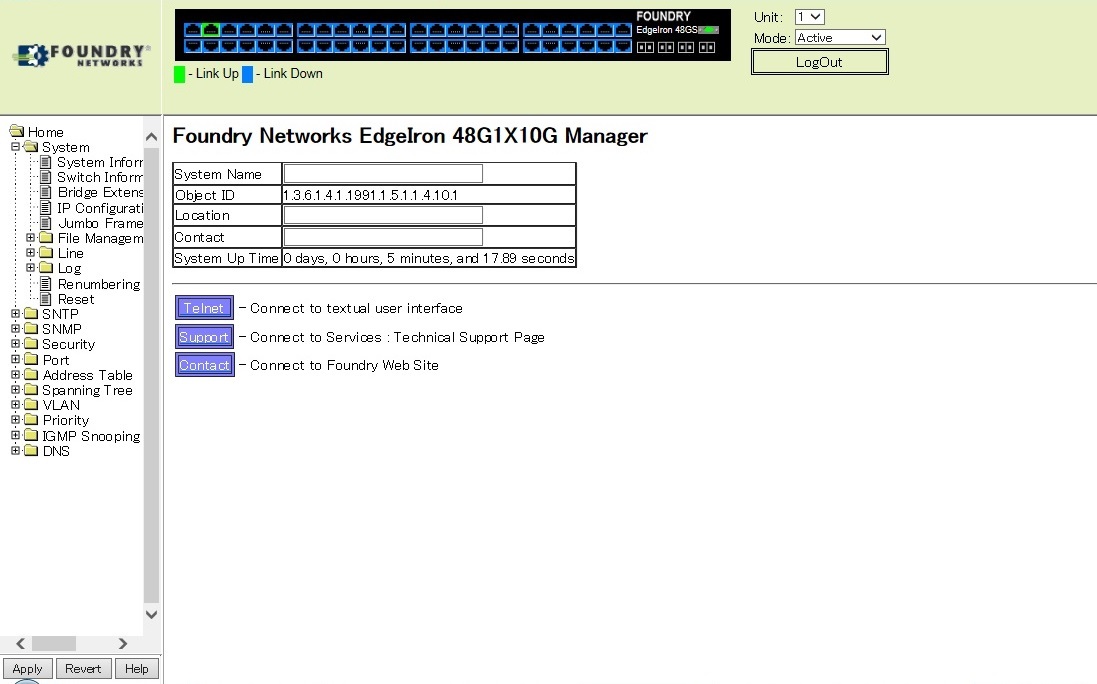Viewport: 1097px width, 684px height.
Task: Expand the Spanning Tree node
Action: click(x=15, y=390)
